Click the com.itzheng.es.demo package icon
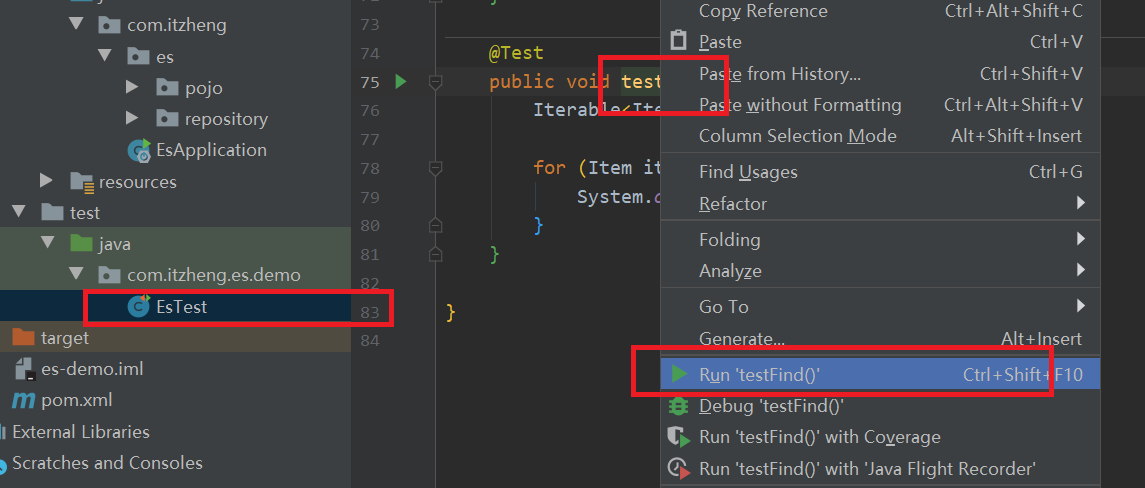Viewport: 1145px width, 488px height. point(110,275)
